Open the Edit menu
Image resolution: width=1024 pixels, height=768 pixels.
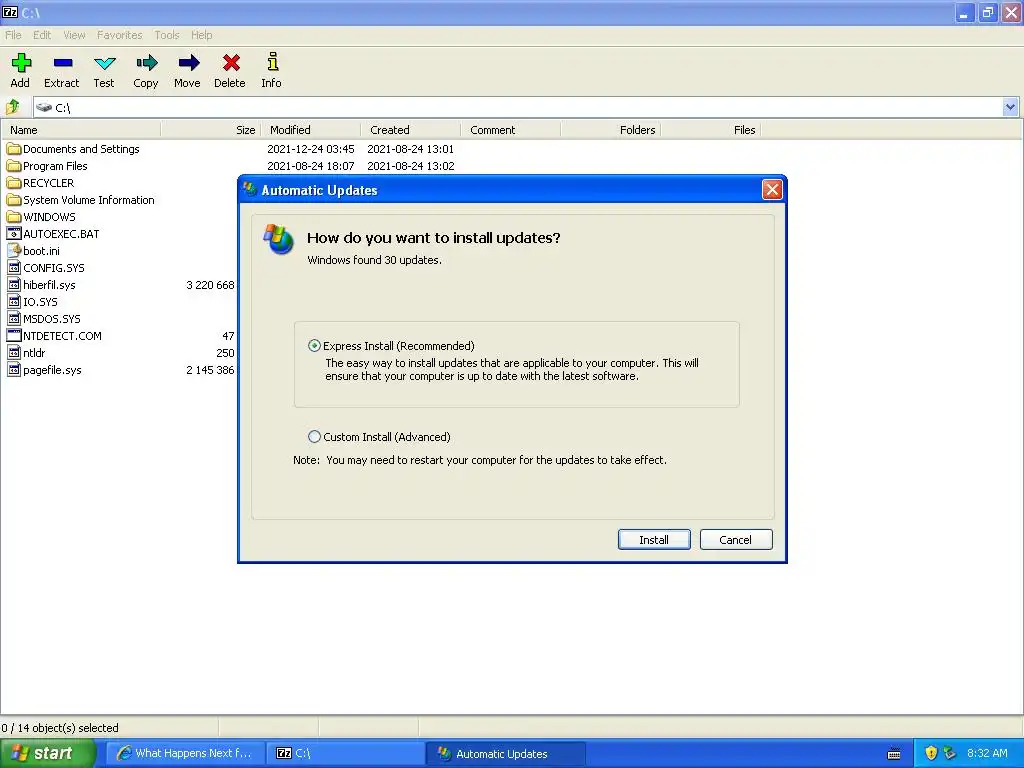point(42,35)
